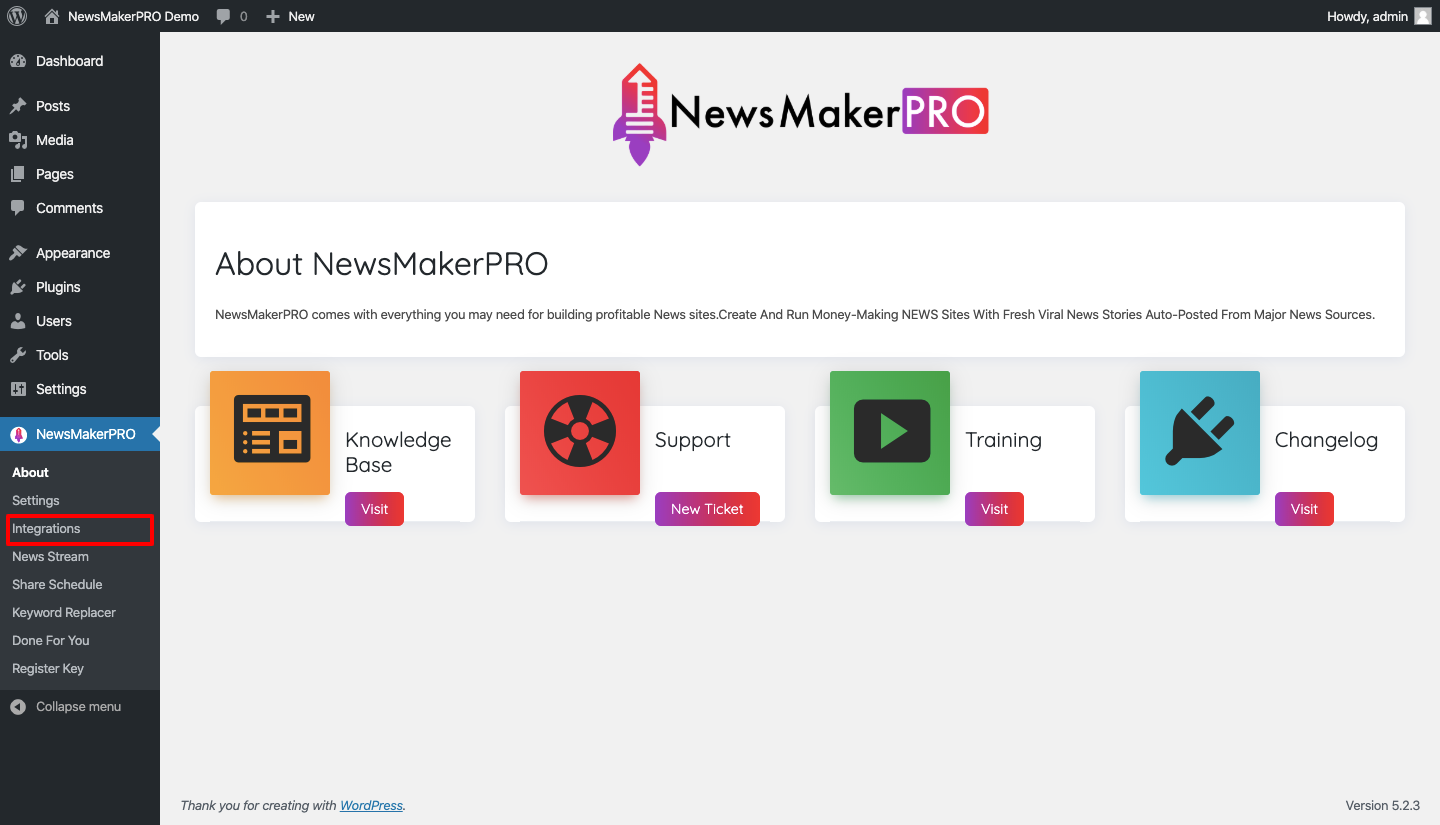
Task: Click the Support card title
Action: (x=692, y=440)
